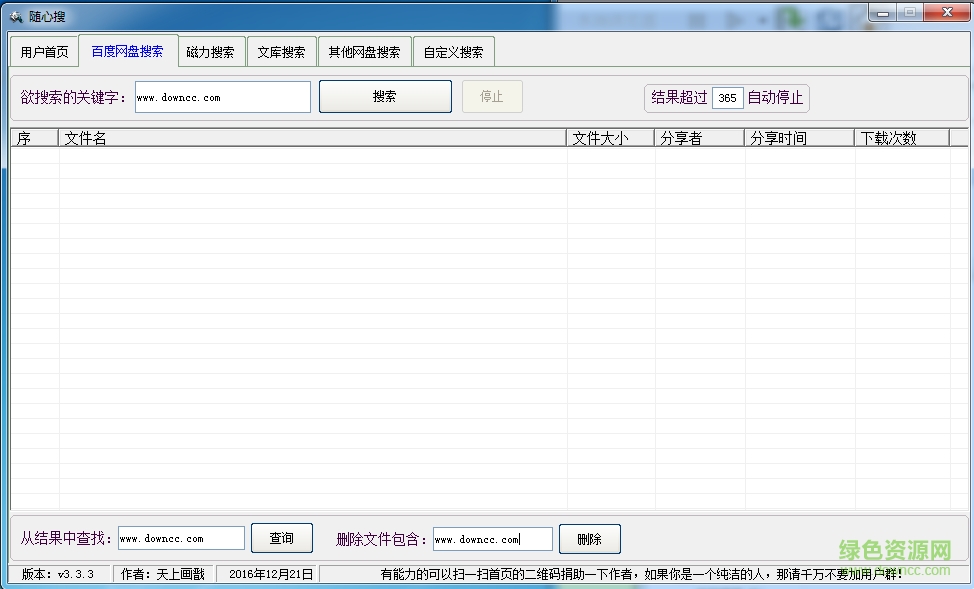Click the 绿色资源网 watermark link
The width and height of the screenshot is (974, 589).
pyautogui.click(x=897, y=551)
